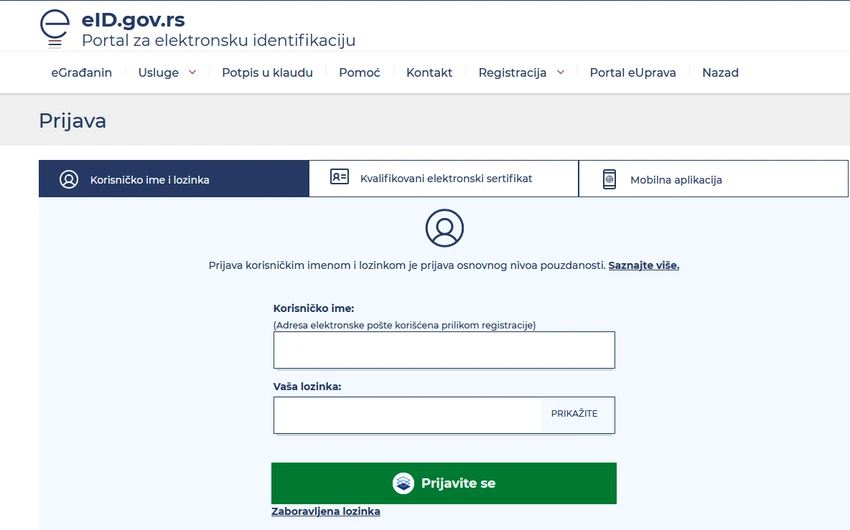Click the large user avatar icon
The height and width of the screenshot is (530, 850).
click(x=445, y=228)
